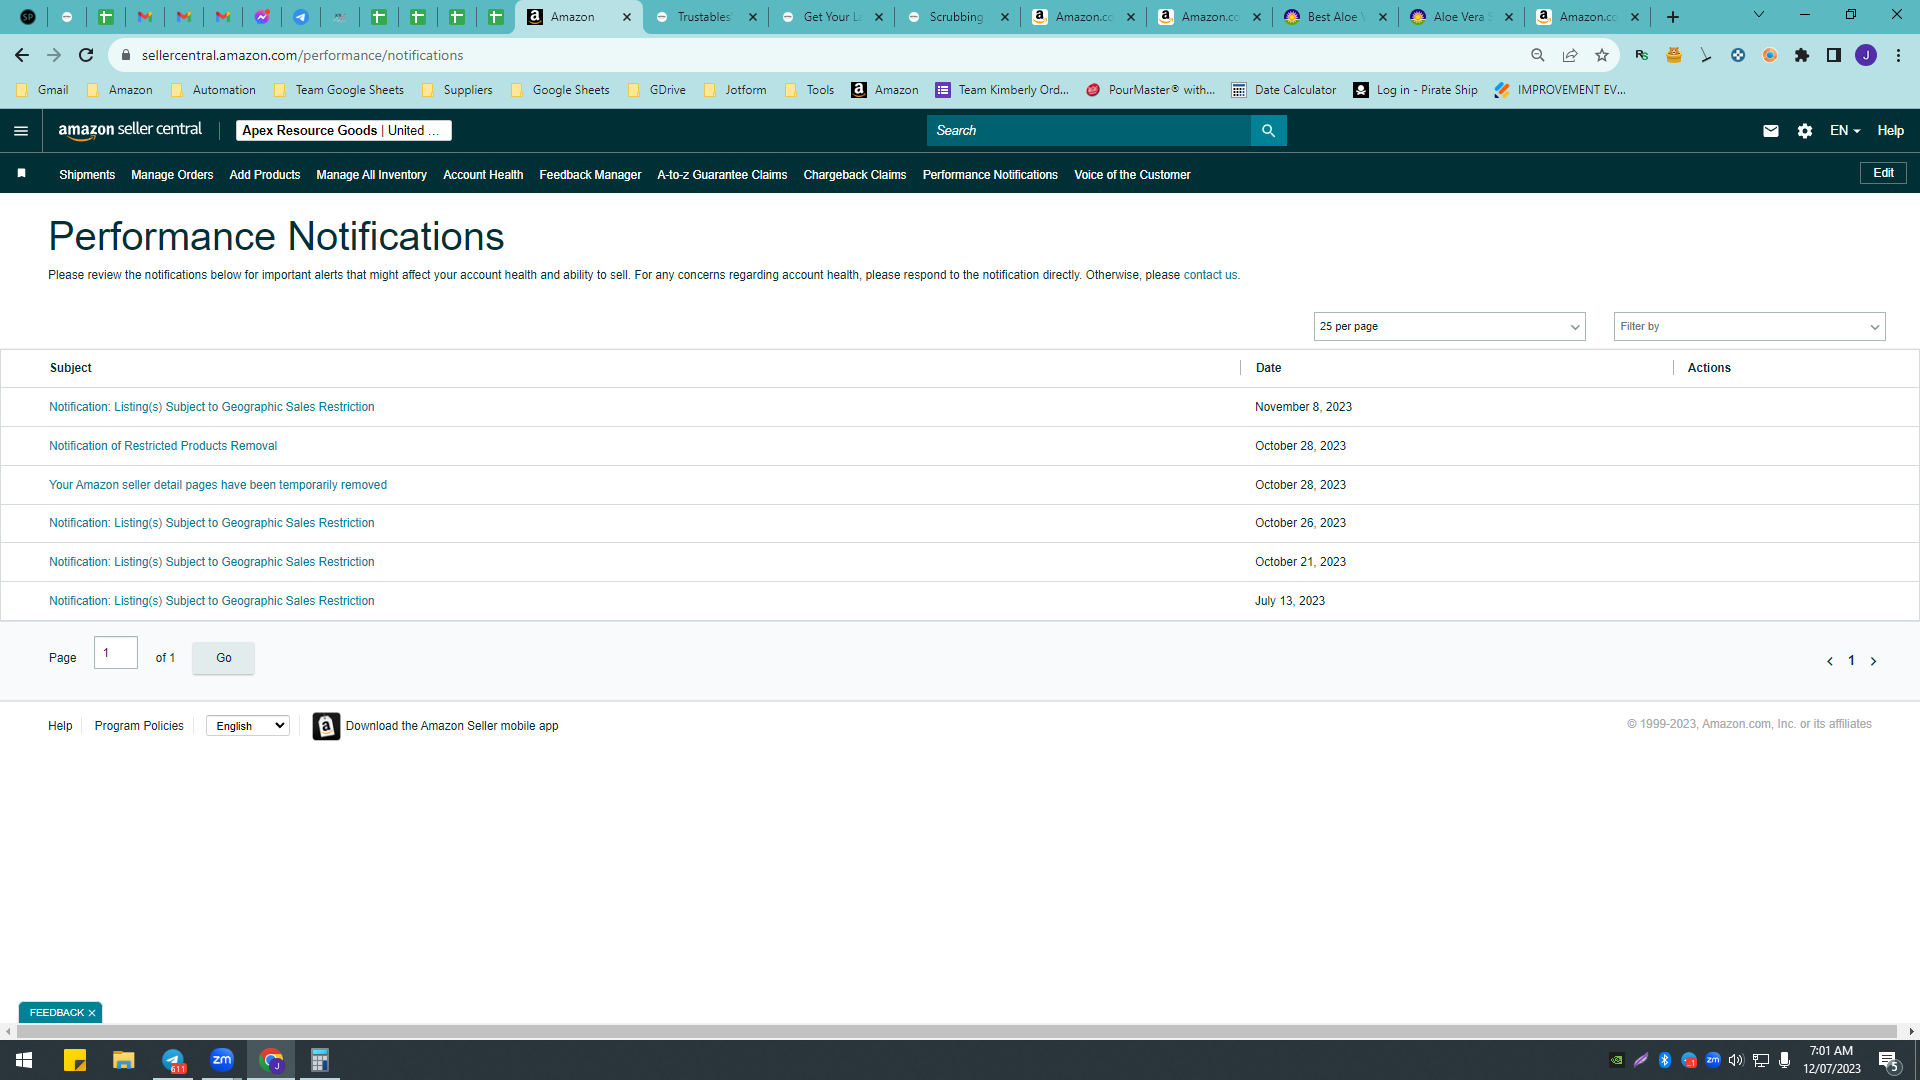Viewport: 1920px width, 1080px height.
Task: Click the page number input box
Action: 116,653
